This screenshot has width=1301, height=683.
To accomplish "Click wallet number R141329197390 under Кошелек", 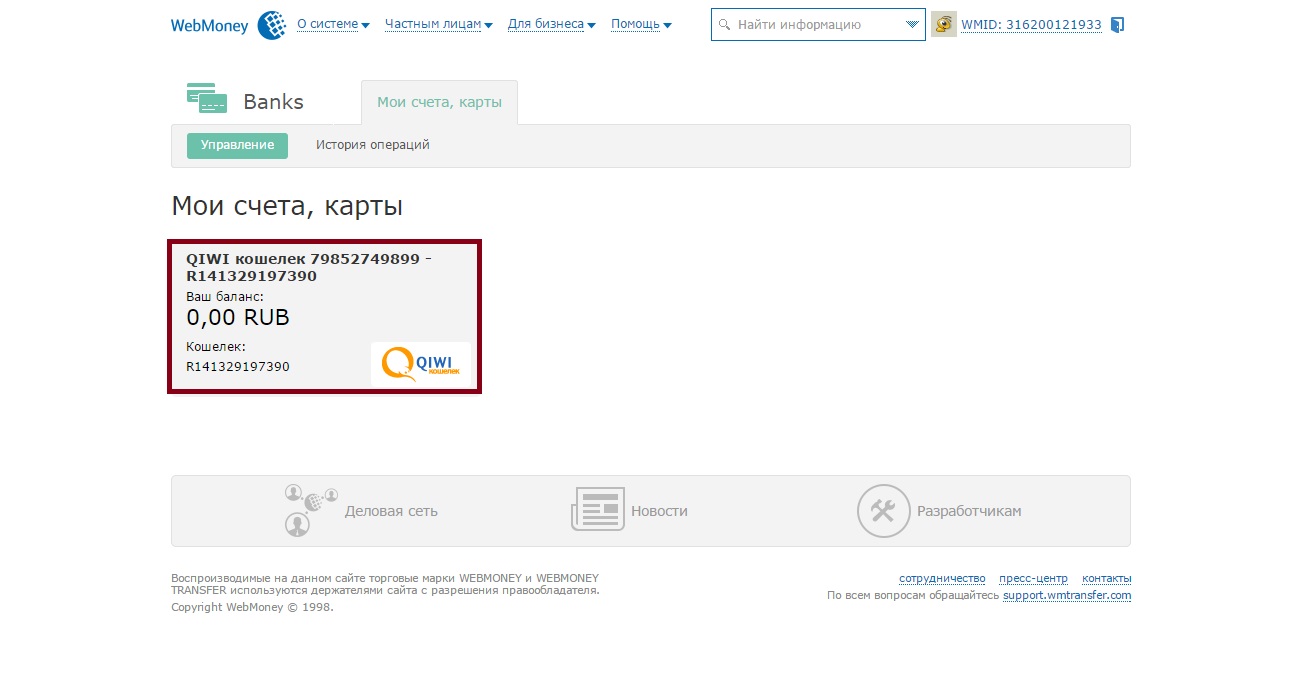I will click(238, 367).
